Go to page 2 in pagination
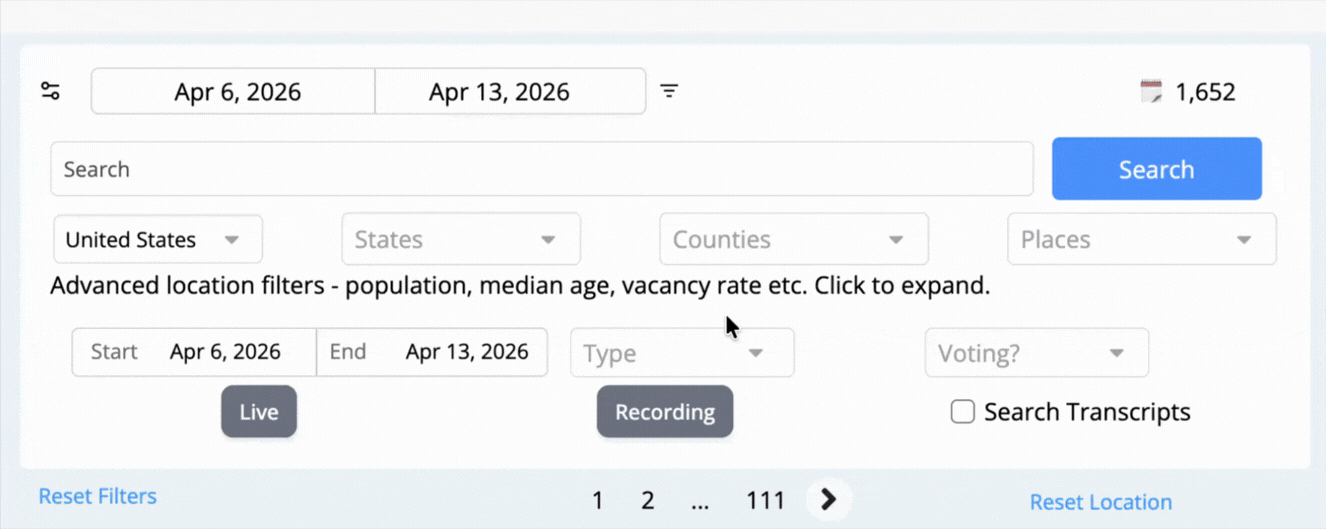This screenshot has width=1326, height=529. pyautogui.click(x=648, y=500)
